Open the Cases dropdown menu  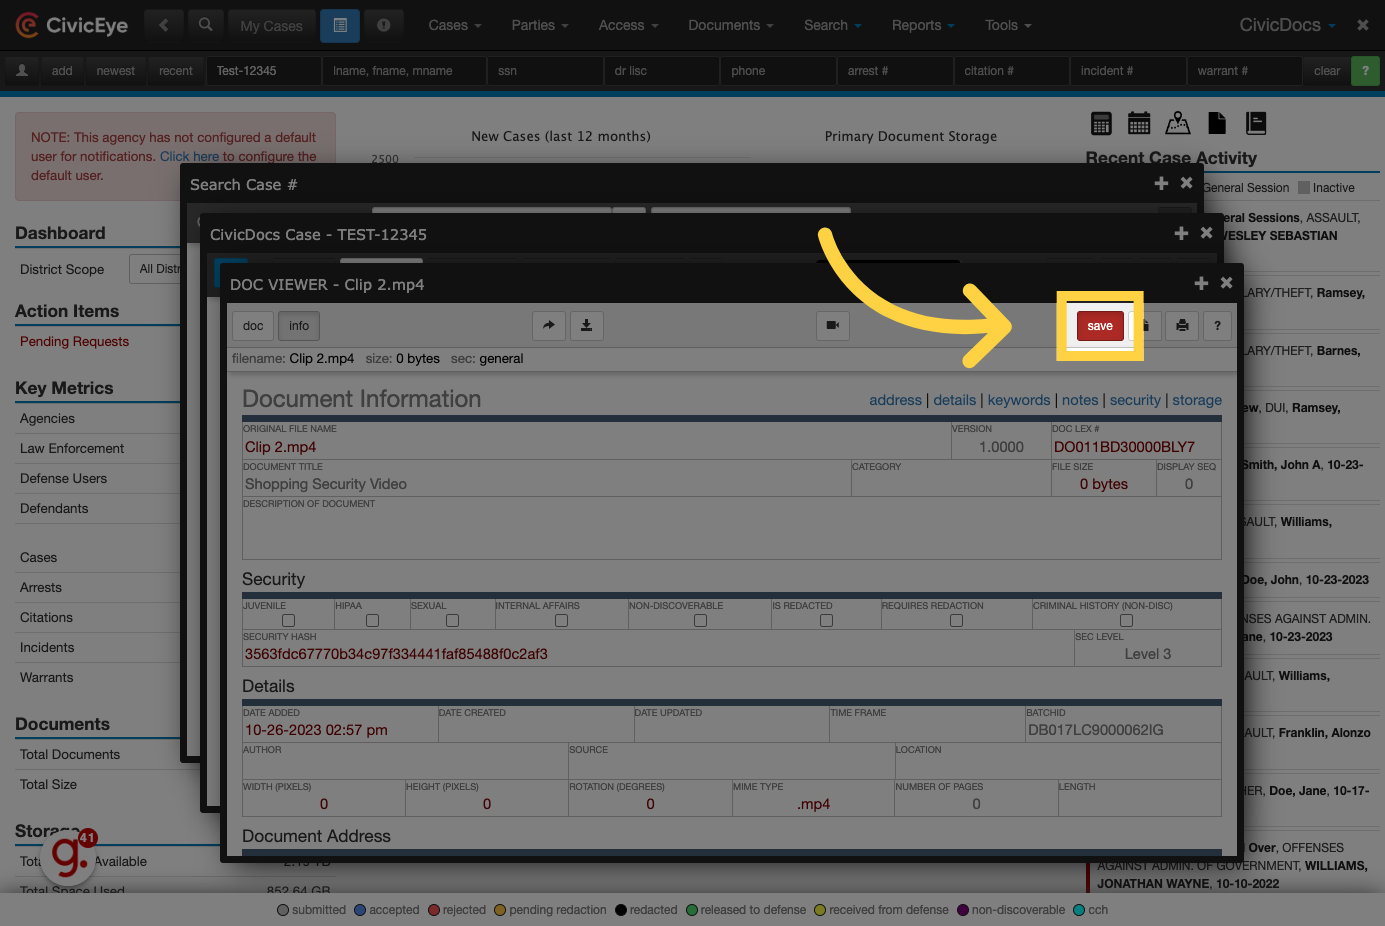coord(455,25)
